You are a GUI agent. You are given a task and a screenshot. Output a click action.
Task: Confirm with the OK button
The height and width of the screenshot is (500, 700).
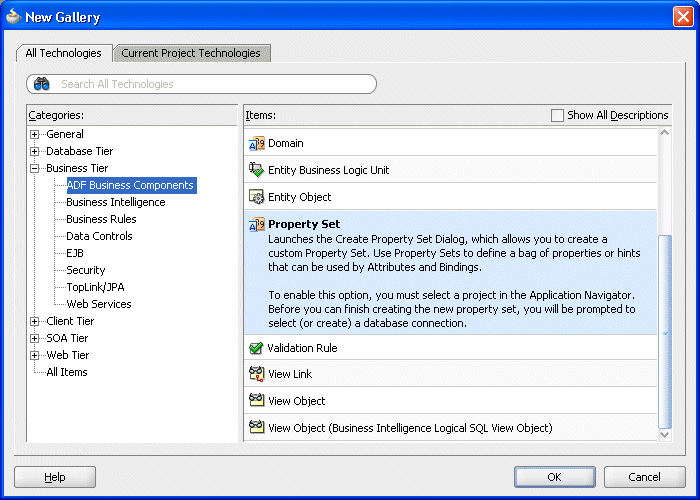pos(554,477)
